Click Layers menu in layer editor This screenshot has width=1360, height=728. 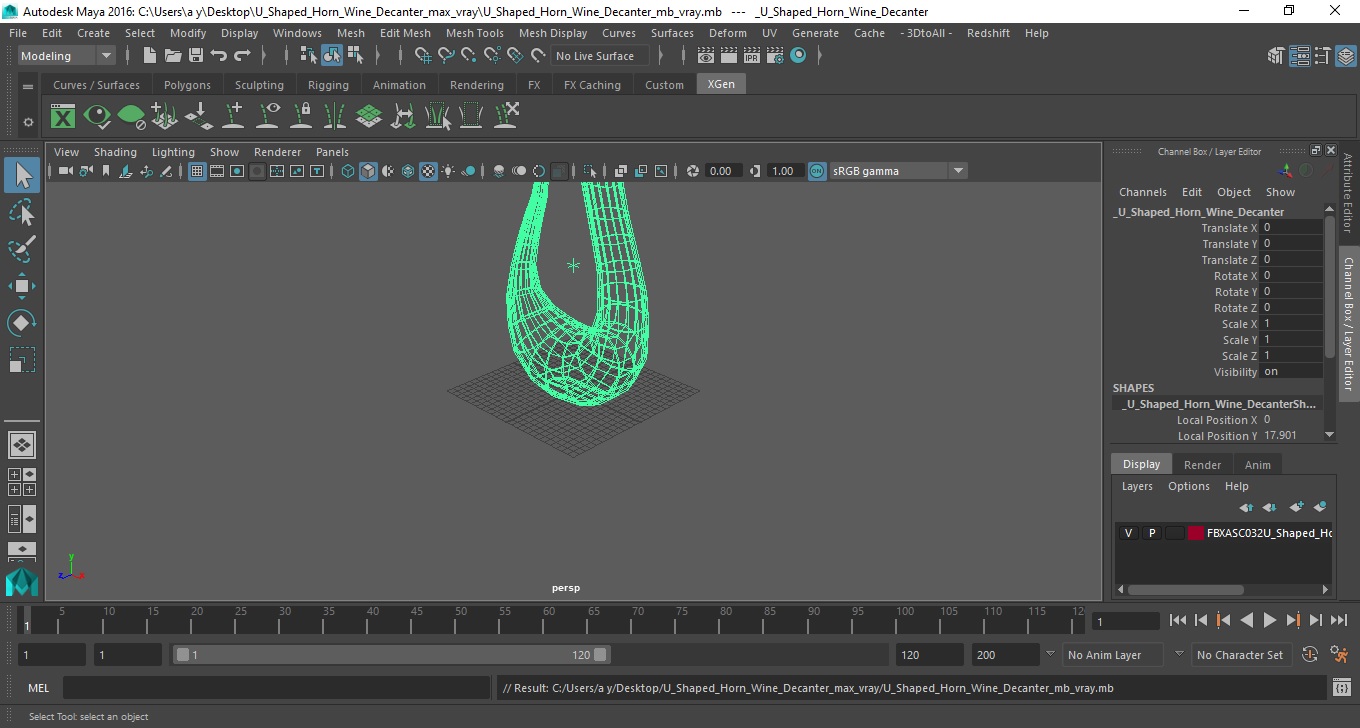point(1137,486)
